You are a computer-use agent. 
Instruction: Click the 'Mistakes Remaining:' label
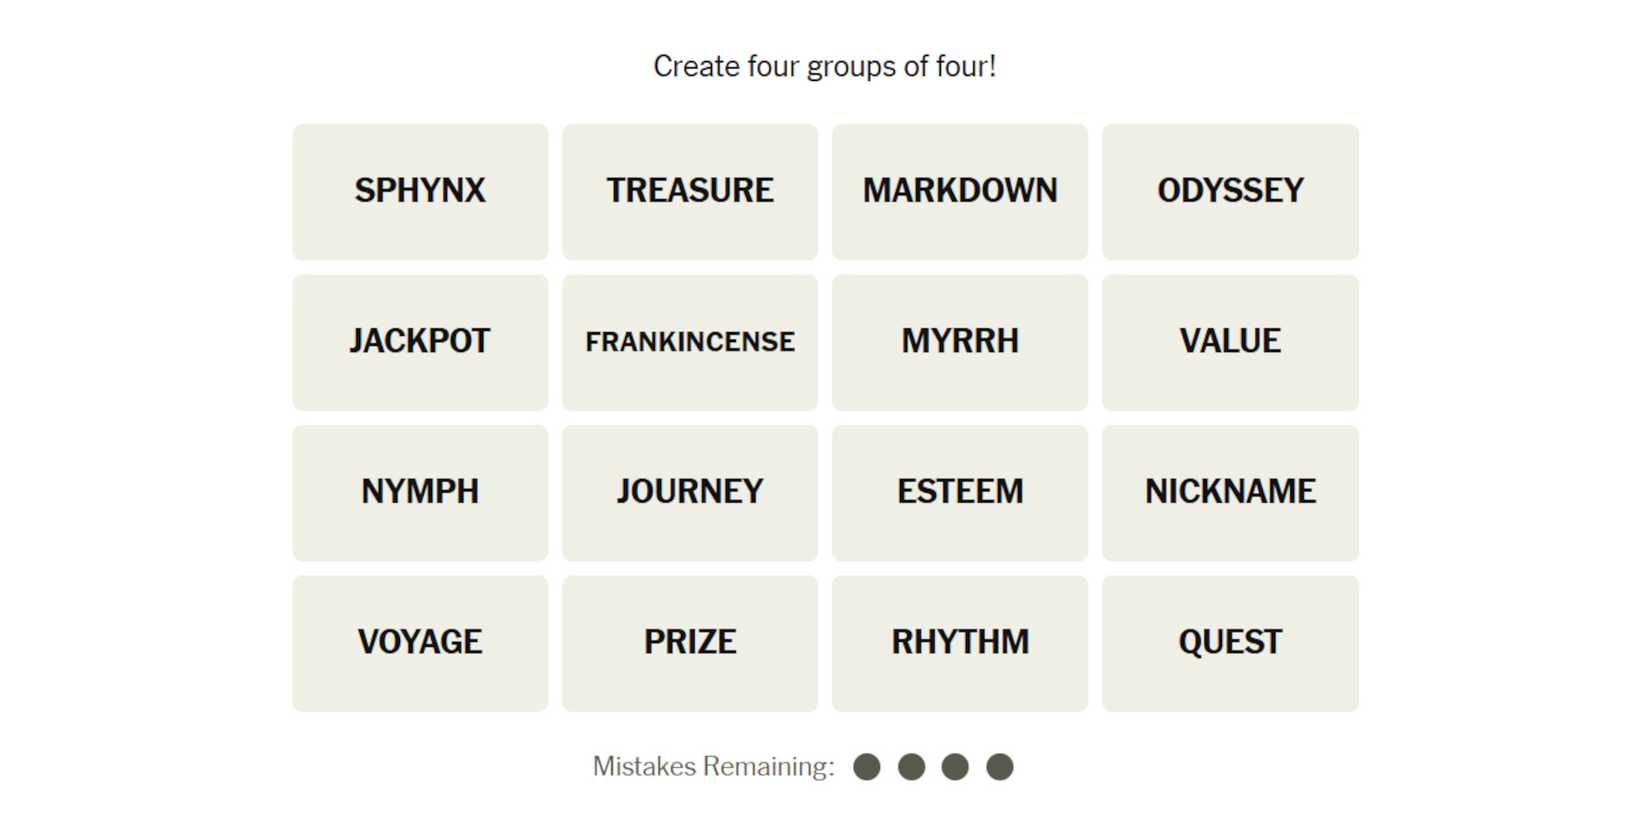pyautogui.click(x=713, y=767)
